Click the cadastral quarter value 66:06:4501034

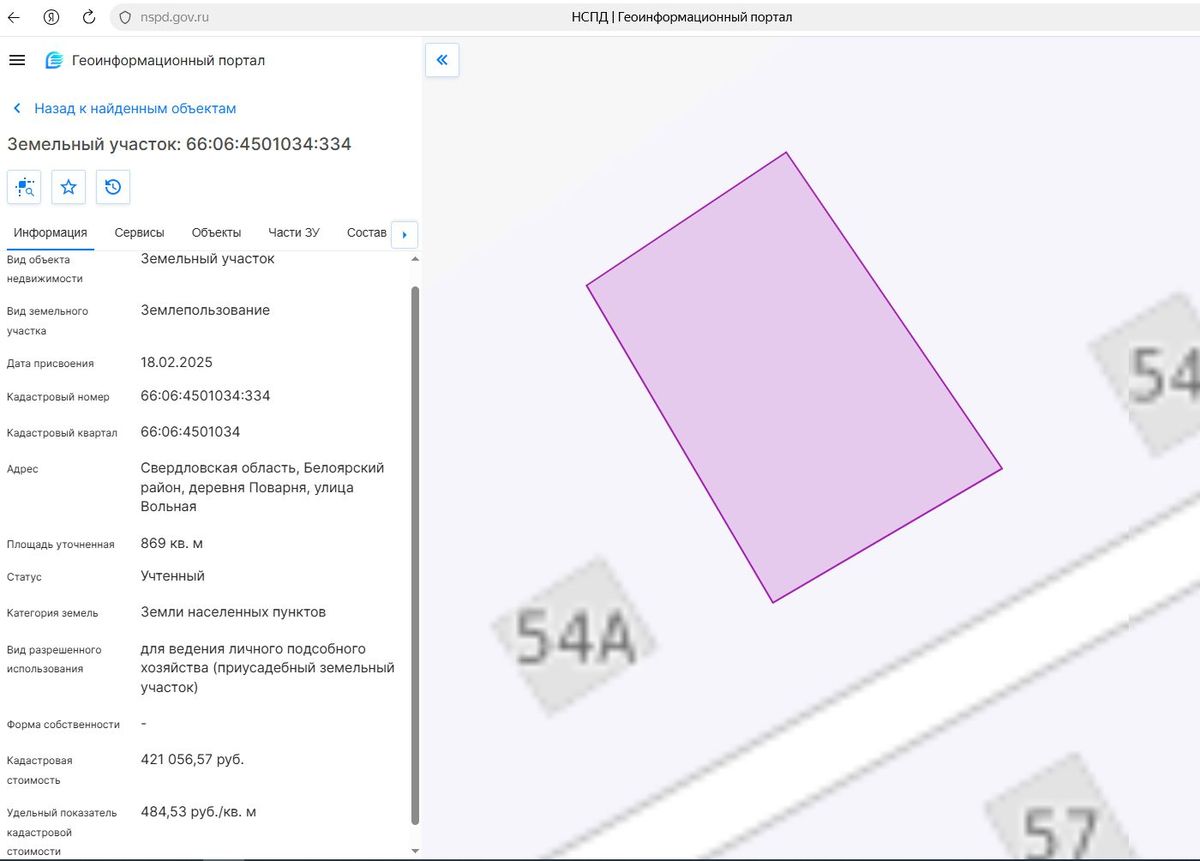pyautogui.click(x=190, y=432)
